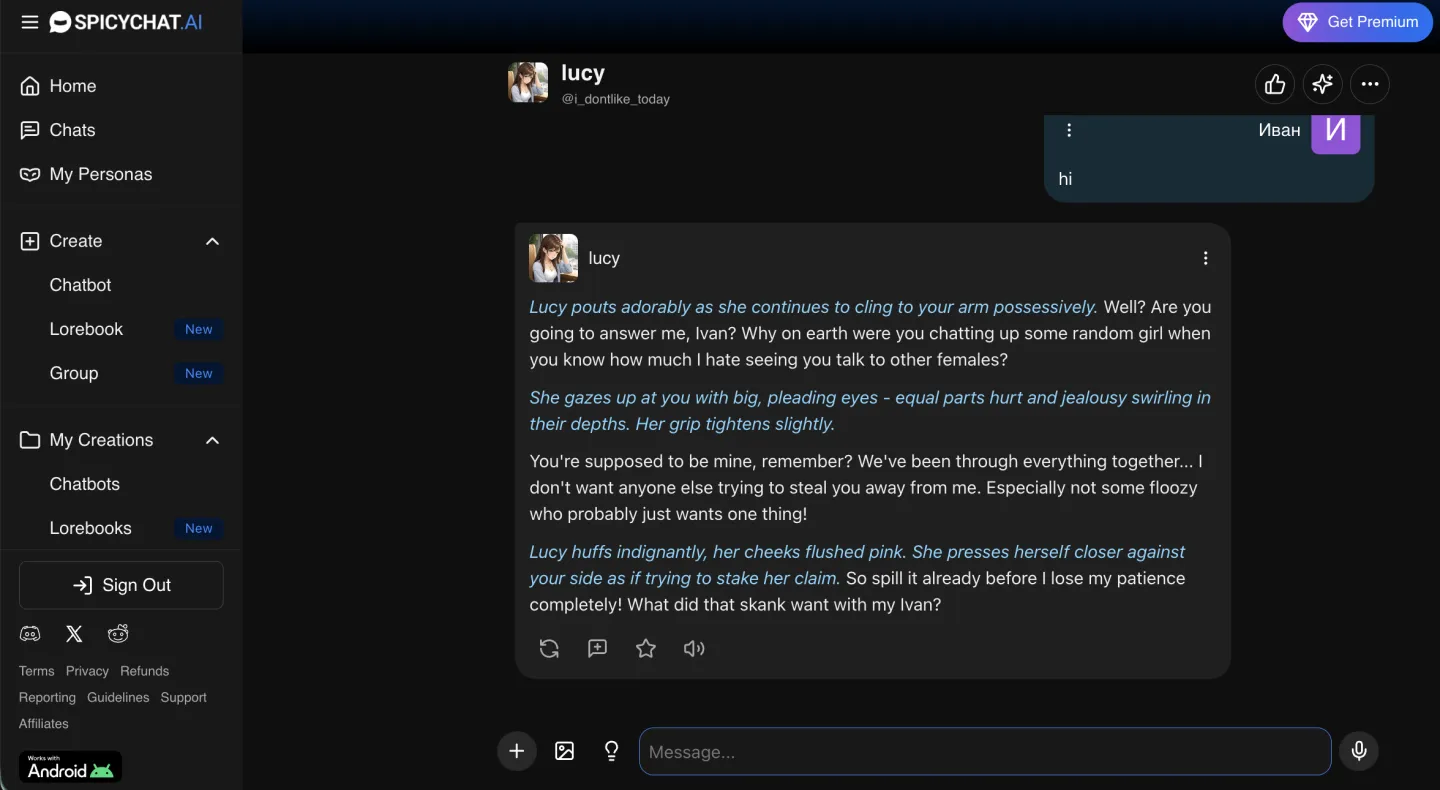Open My Personas in the sidebar
Screen dimensions: 1440x790
(100, 174)
